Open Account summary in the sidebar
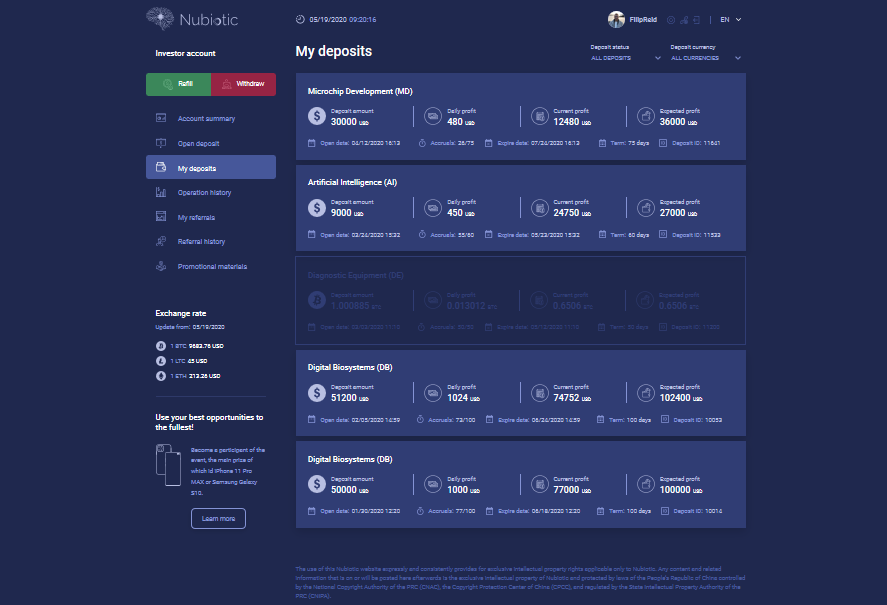Image resolution: width=887 pixels, height=605 pixels. (206, 118)
